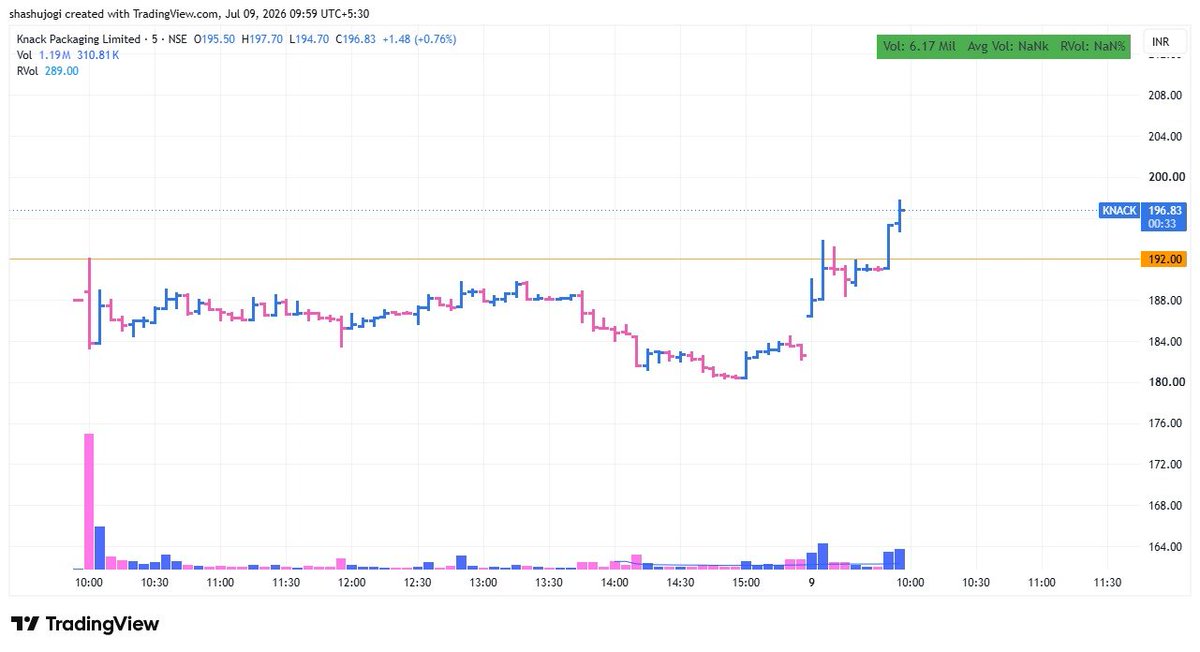Click the 13:30 time axis label

(549, 583)
